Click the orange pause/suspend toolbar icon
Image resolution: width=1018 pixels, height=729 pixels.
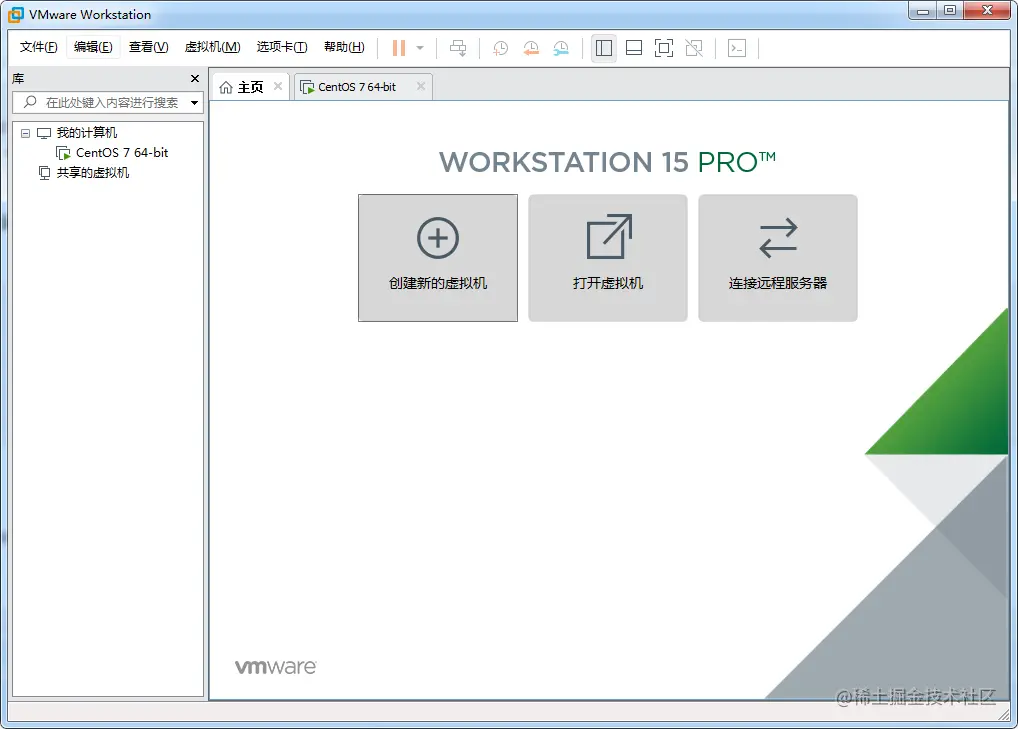click(x=399, y=48)
